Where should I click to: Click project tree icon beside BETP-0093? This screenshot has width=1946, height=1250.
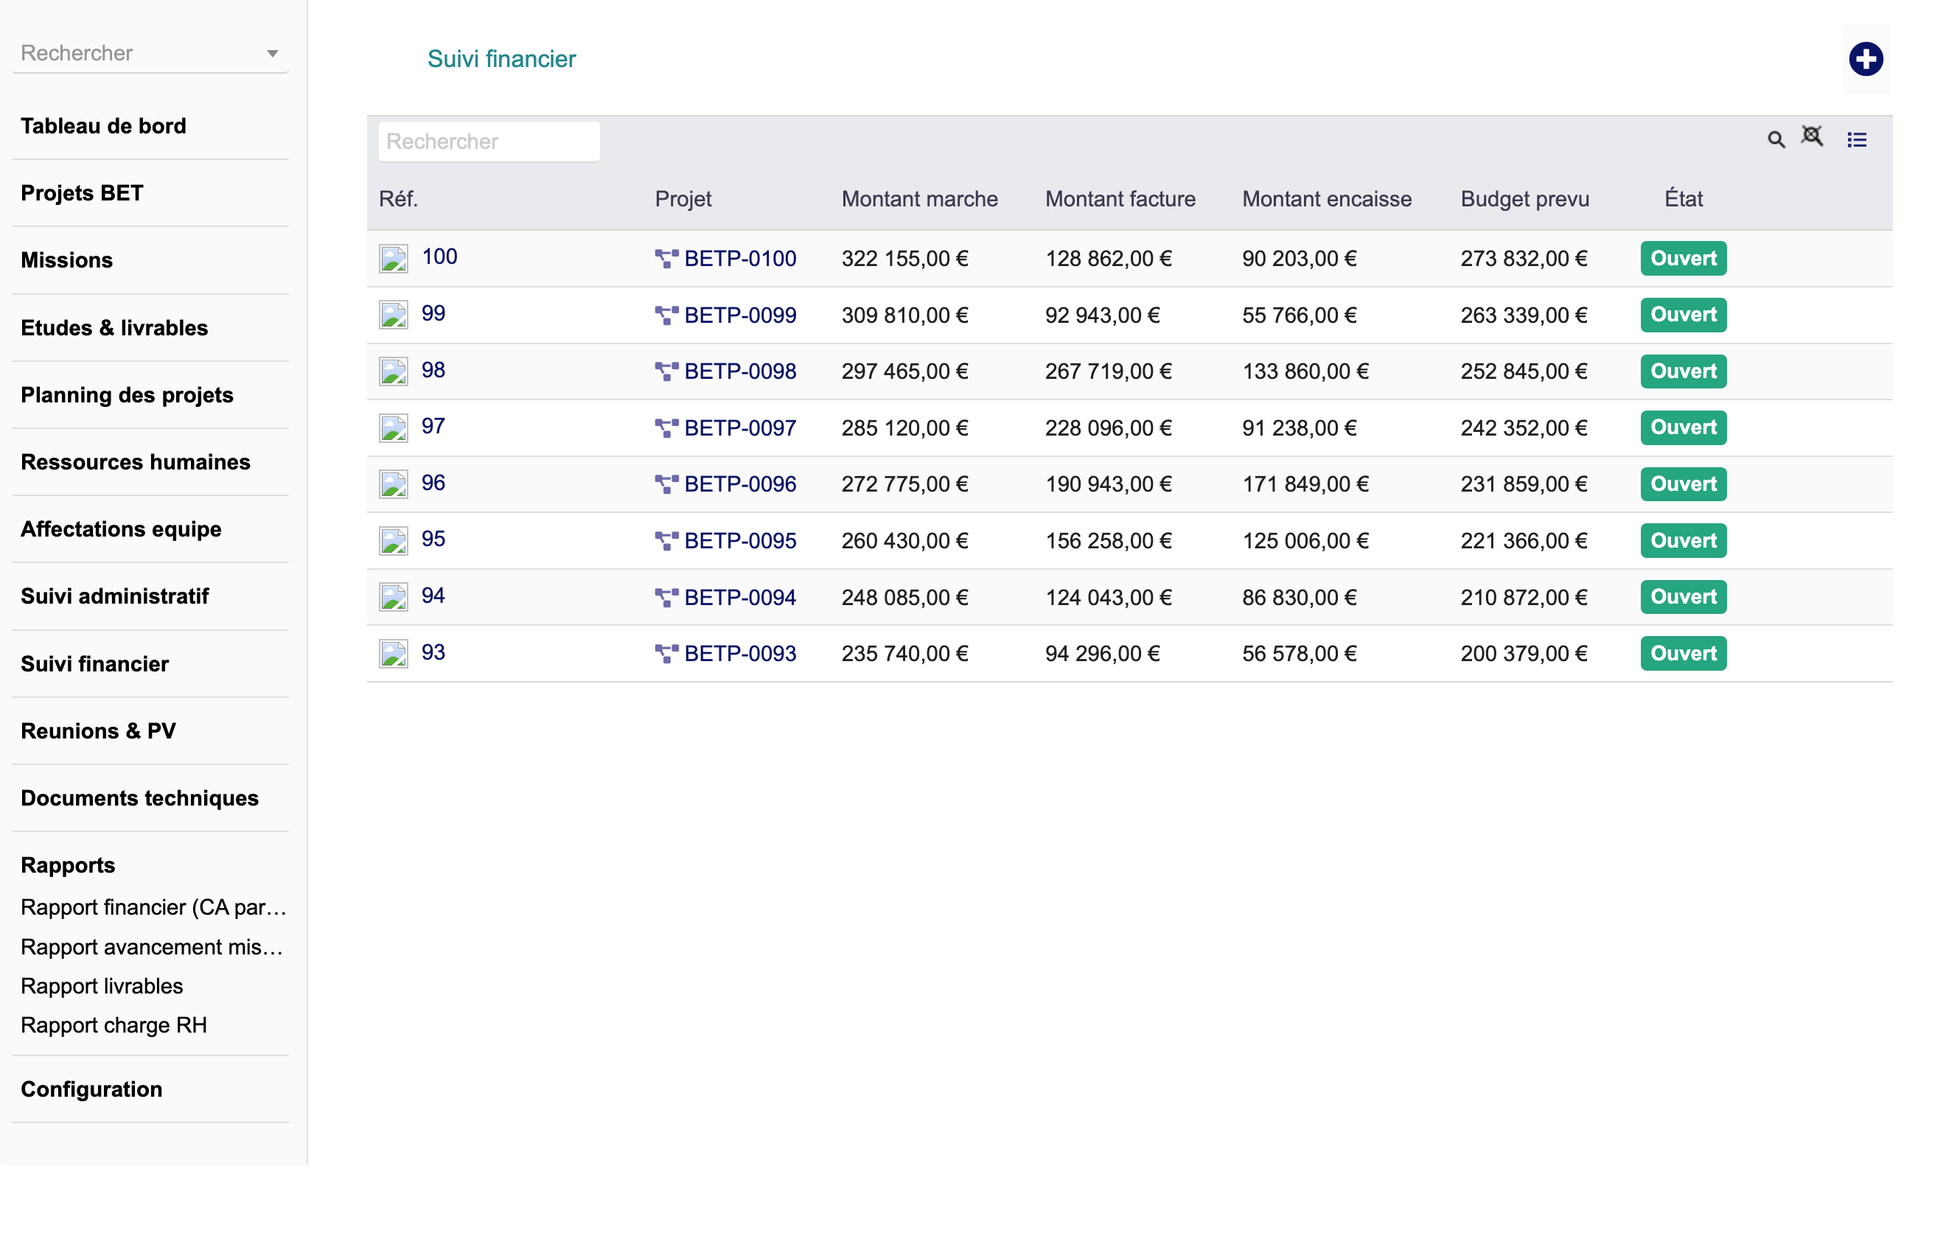(666, 655)
